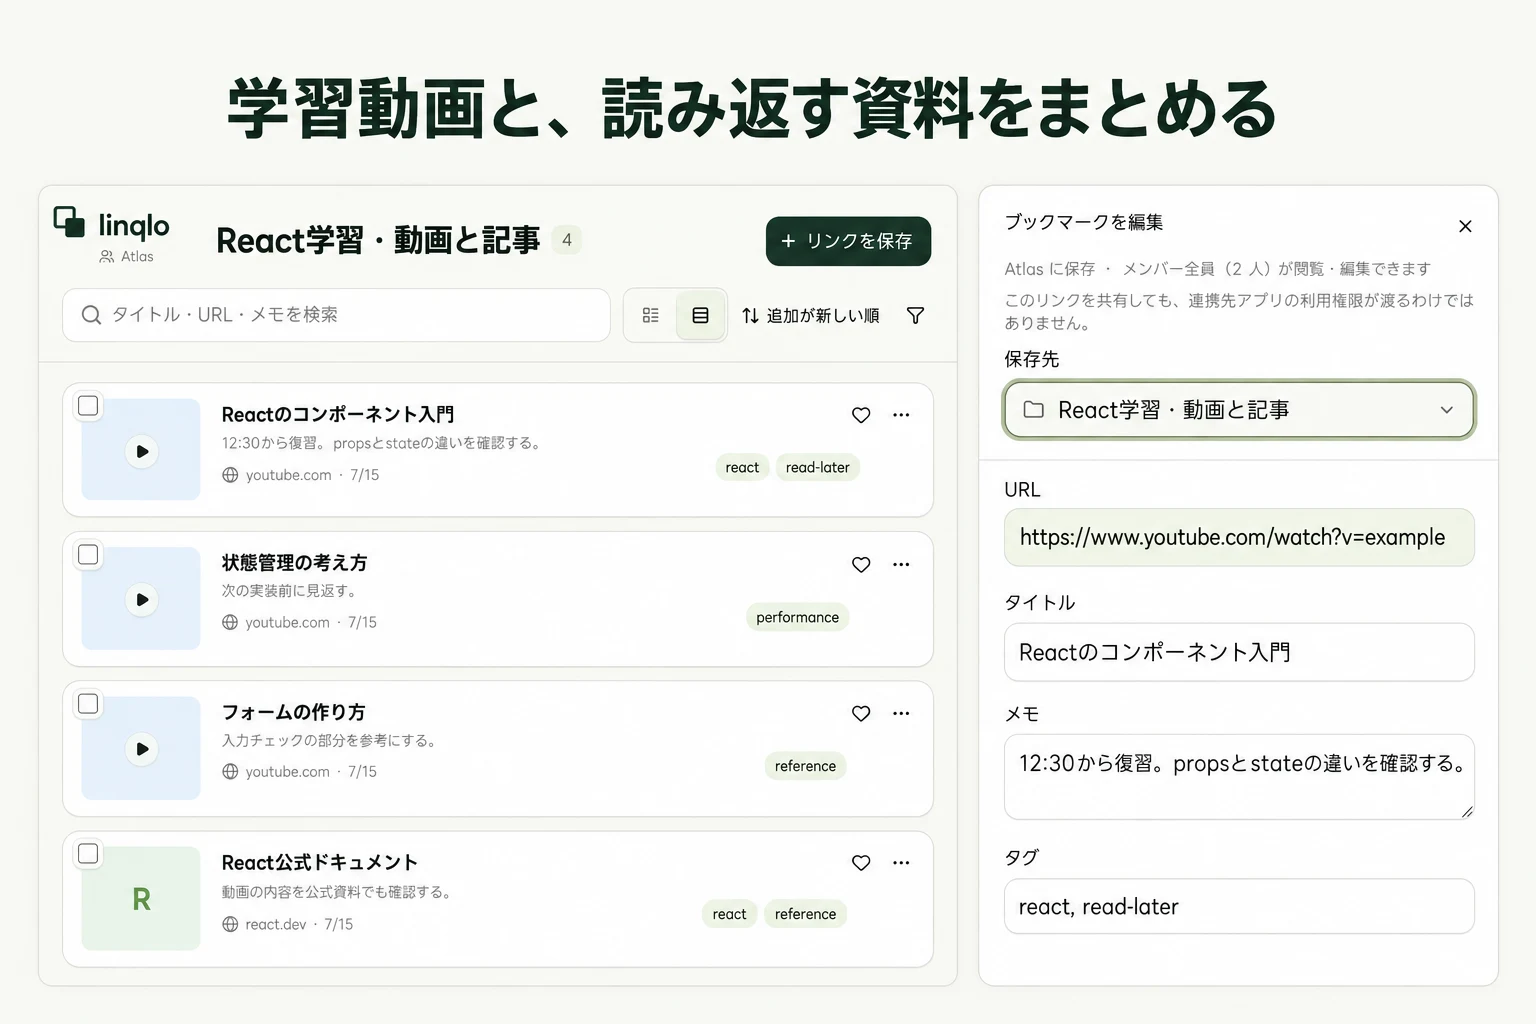Select the React公式ドキュメント checkbox
Viewport: 1536px width, 1024px height.
coord(89,853)
